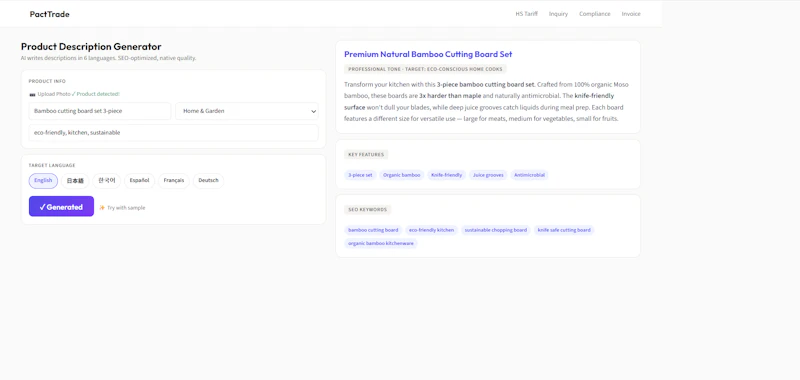Choose Français as target language

click(x=174, y=181)
